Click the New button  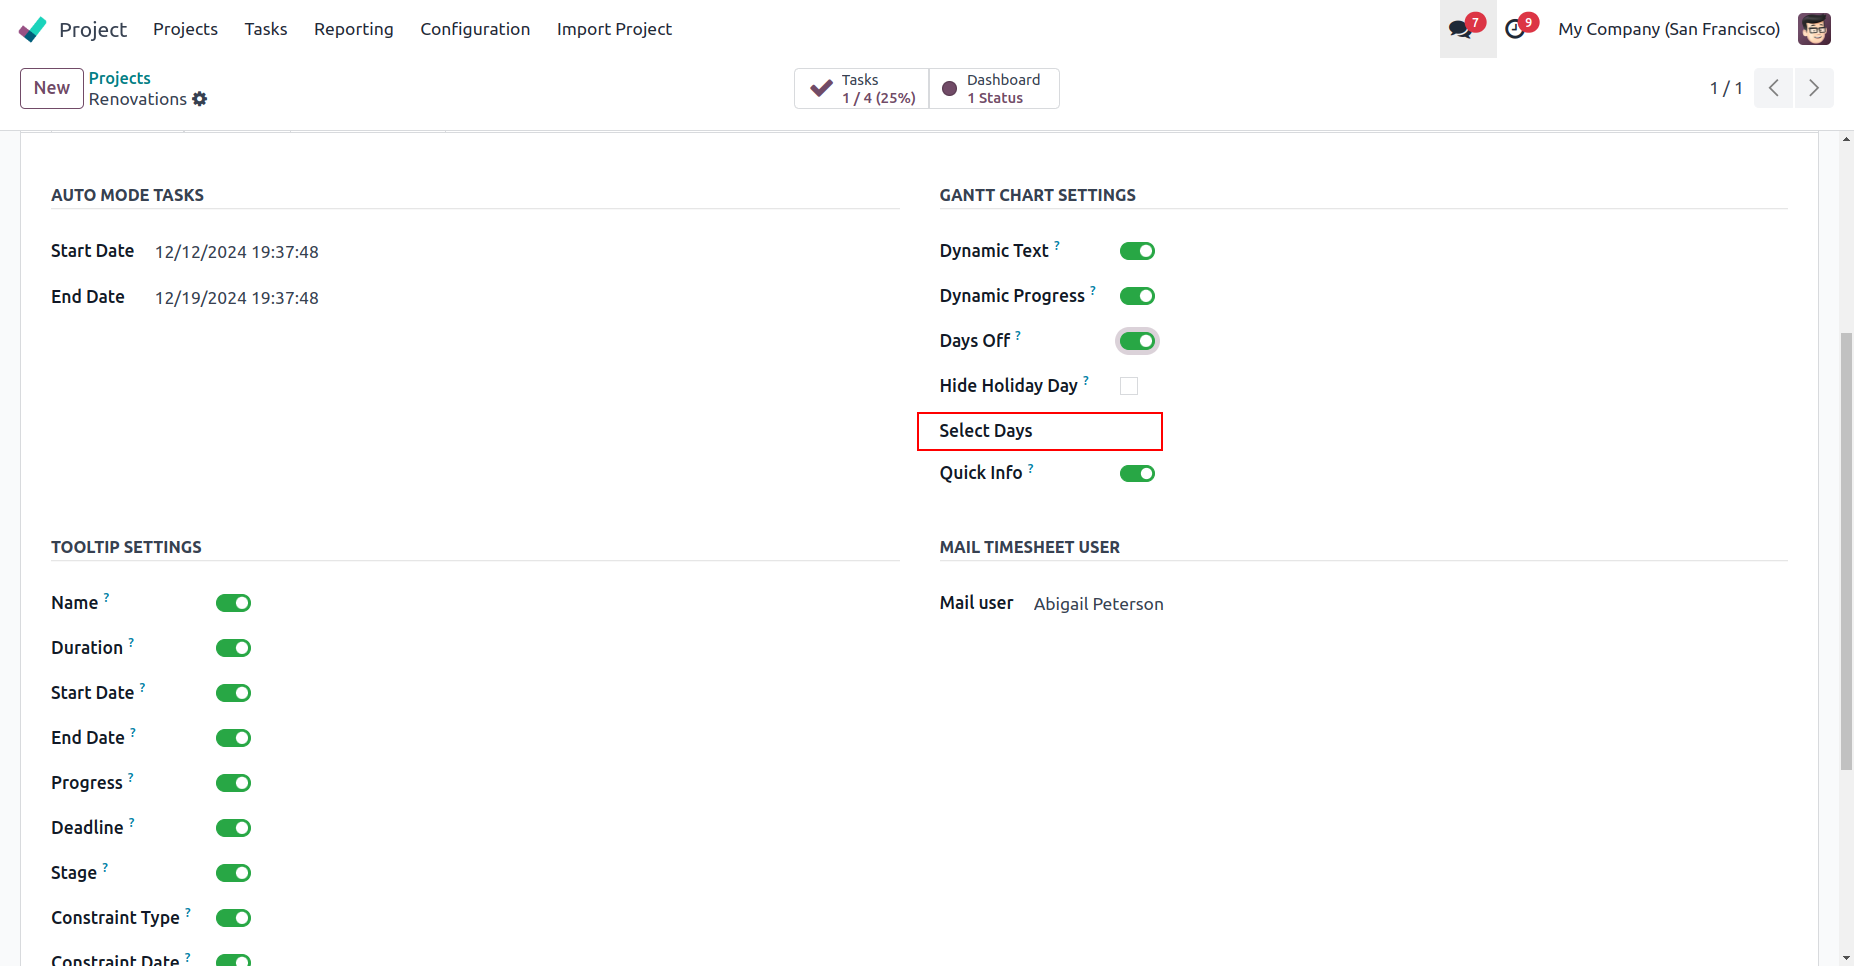52,88
